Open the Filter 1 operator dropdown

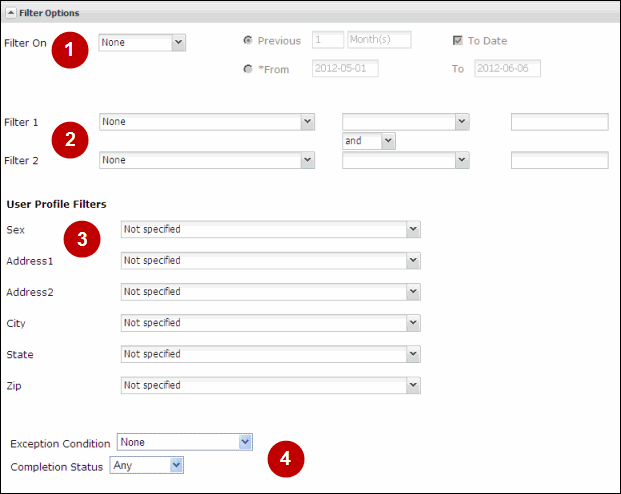(406, 122)
